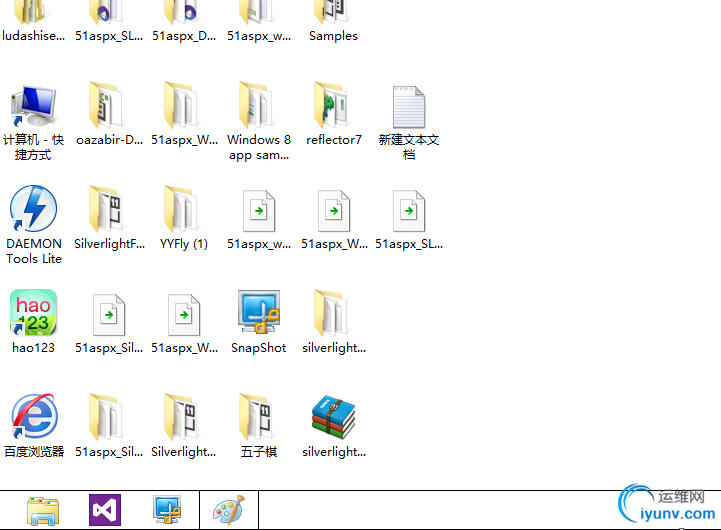Click the Samples folder label
Viewport: 721px width, 530px height.
[x=333, y=36]
